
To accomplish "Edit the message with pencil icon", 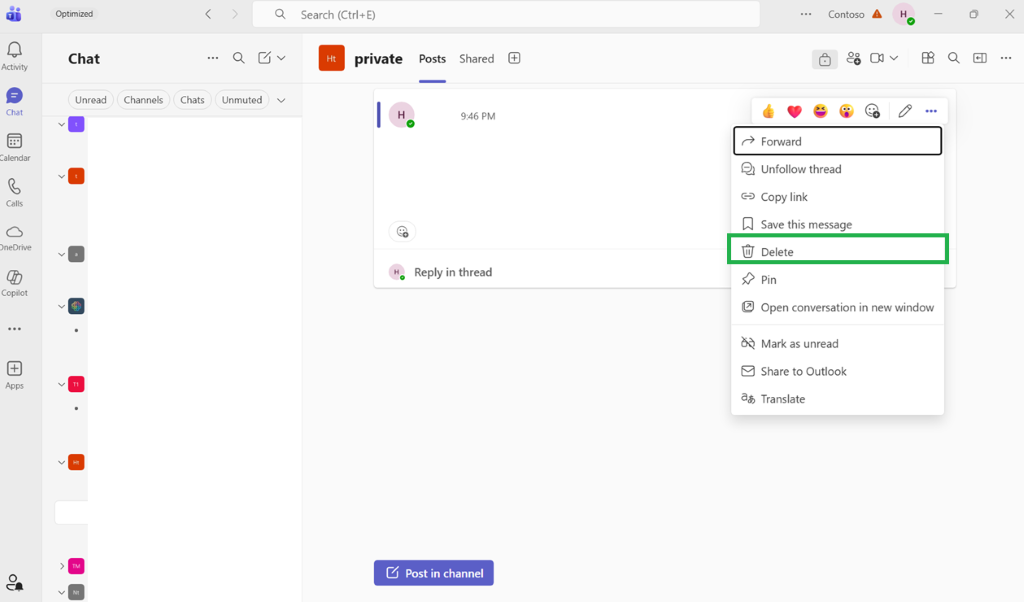I will point(904,111).
